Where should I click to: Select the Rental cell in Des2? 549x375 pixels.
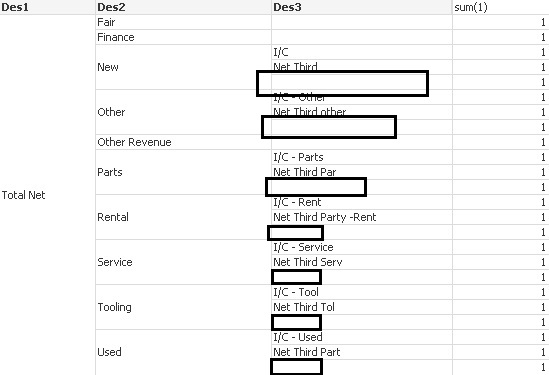click(183, 217)
